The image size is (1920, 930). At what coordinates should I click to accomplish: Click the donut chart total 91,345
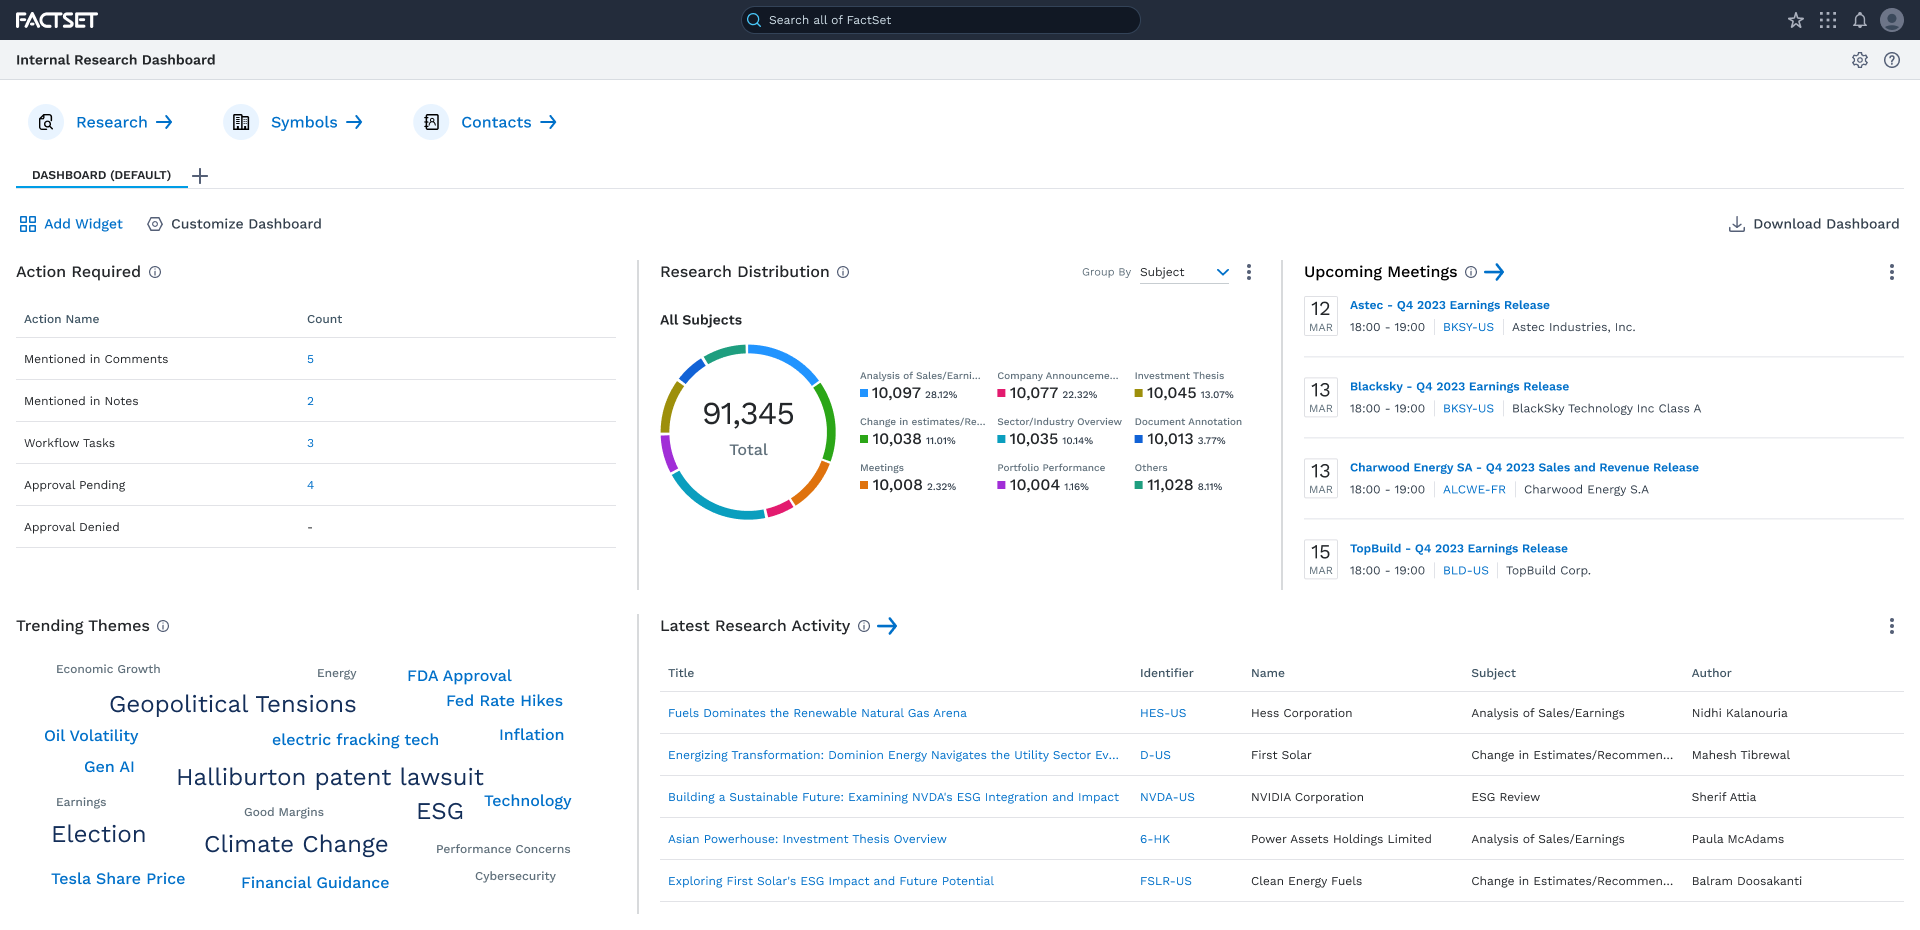[x=748, y=414]
